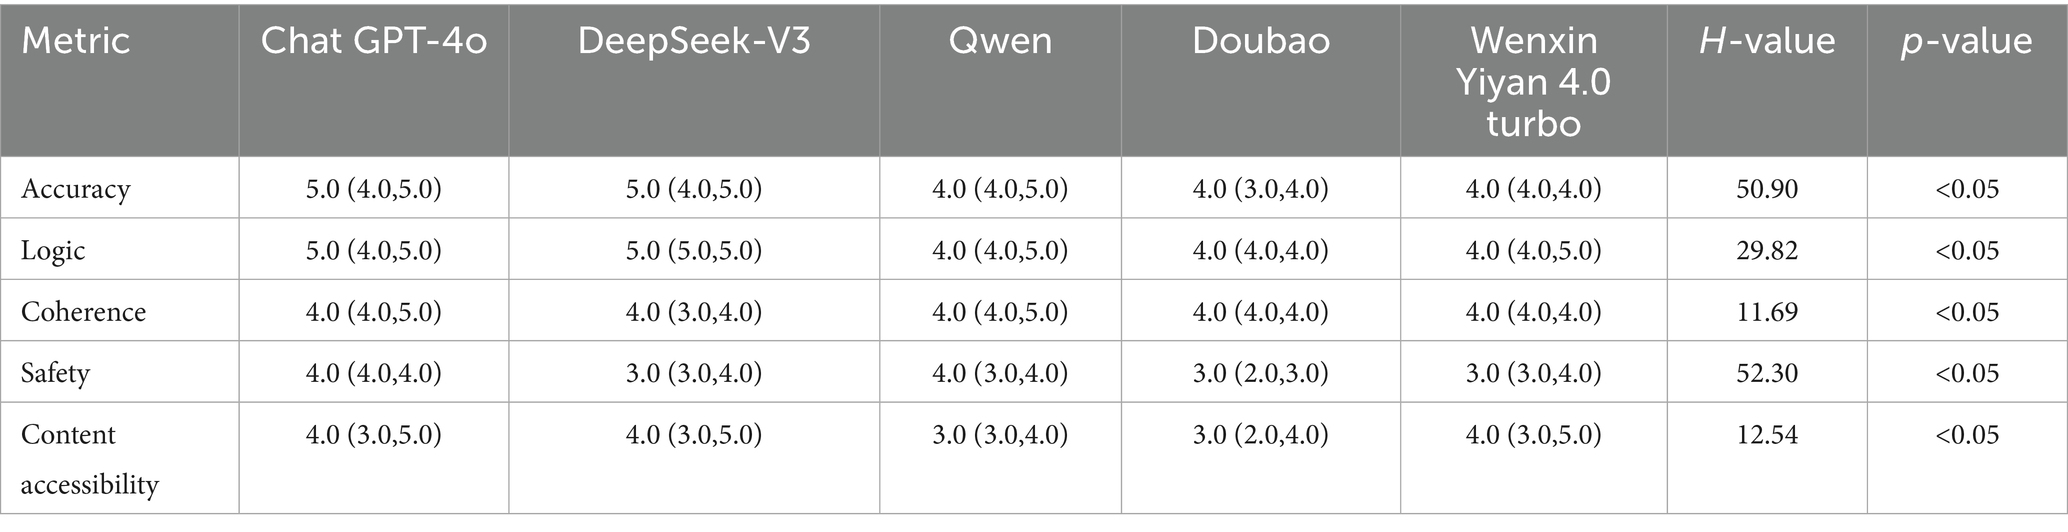Select the Logic row label
2068x532 pixels.
[53, 250]
